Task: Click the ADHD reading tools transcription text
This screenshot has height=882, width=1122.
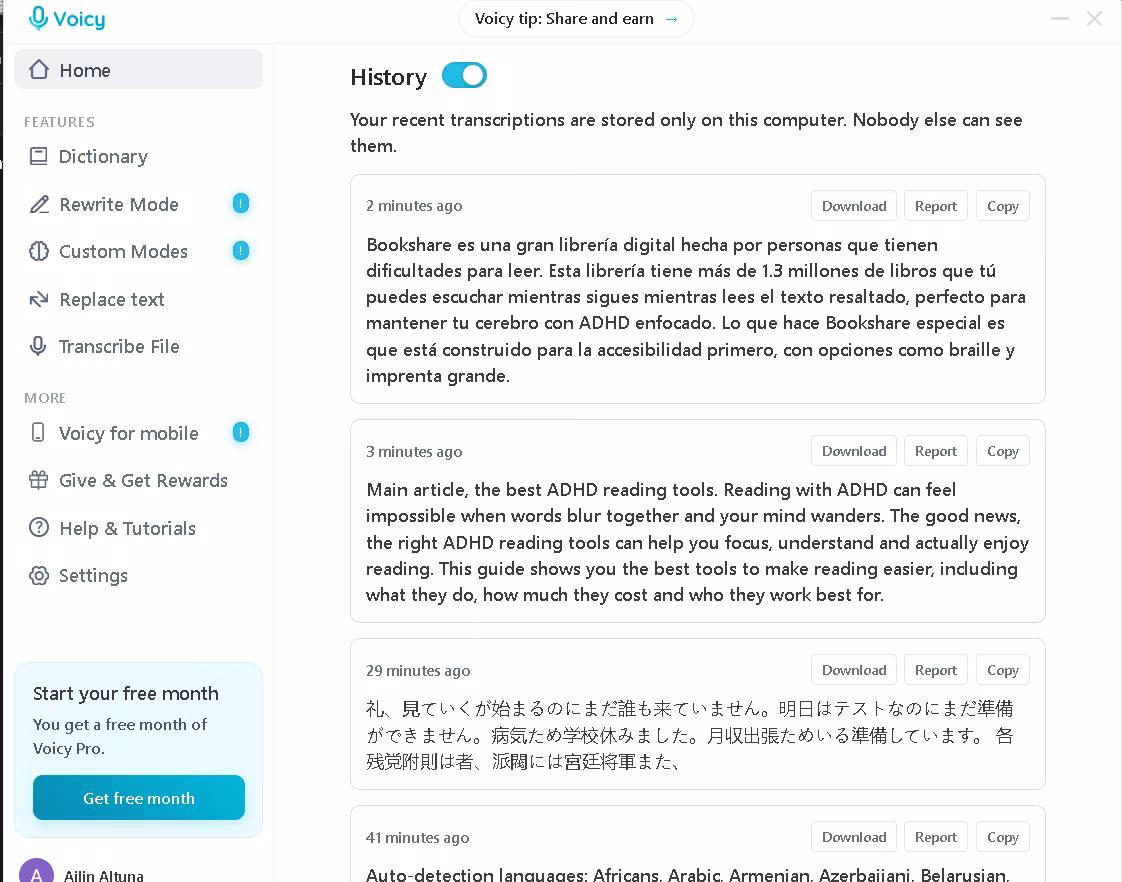Action: 697,542
